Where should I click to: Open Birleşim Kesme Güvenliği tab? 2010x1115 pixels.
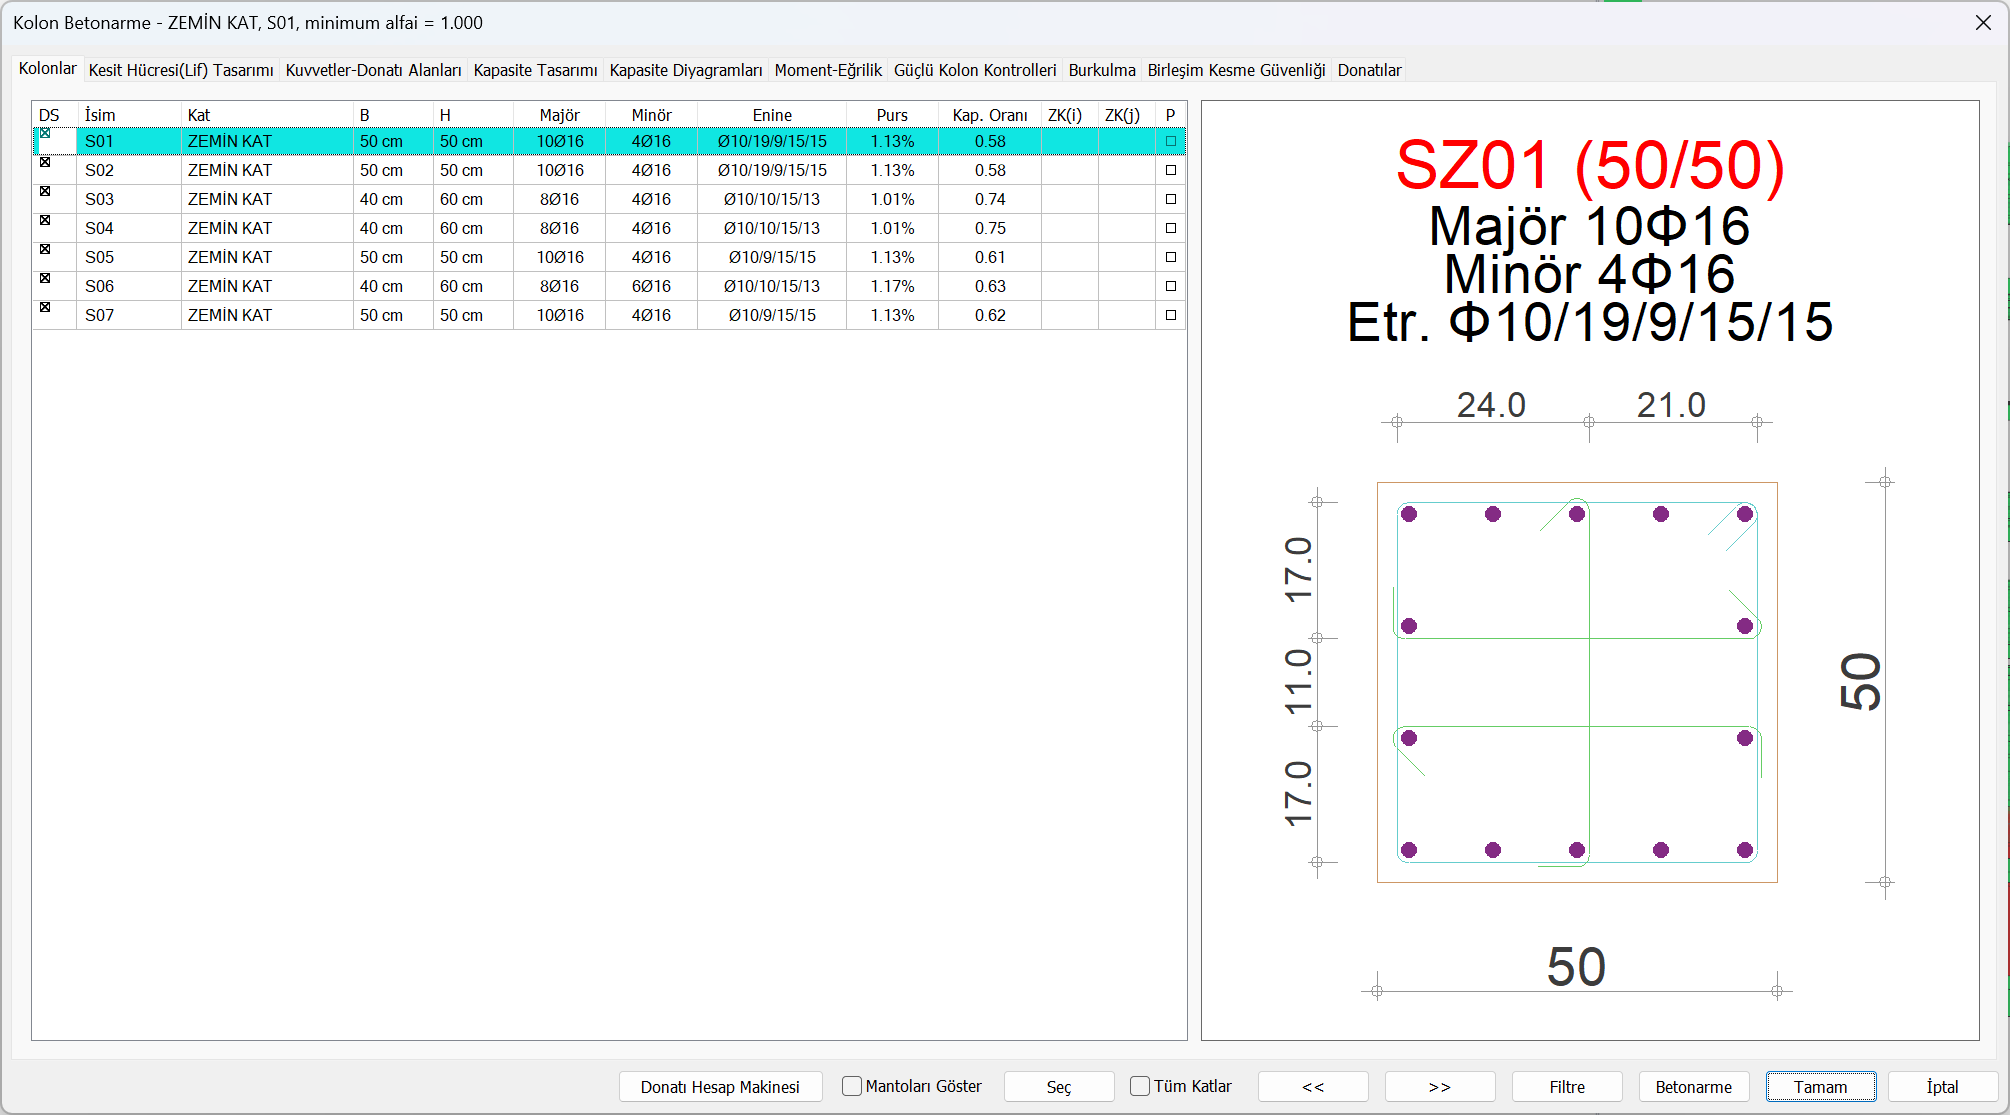pos(1236,70)
